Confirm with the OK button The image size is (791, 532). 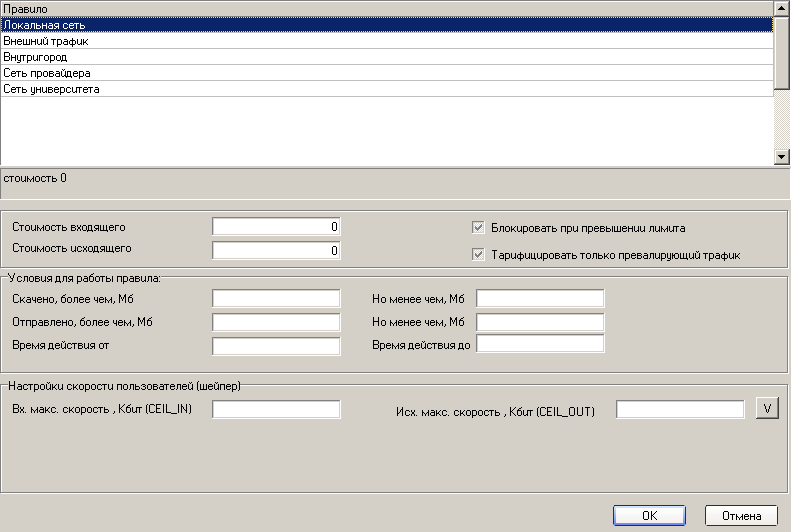649,516
